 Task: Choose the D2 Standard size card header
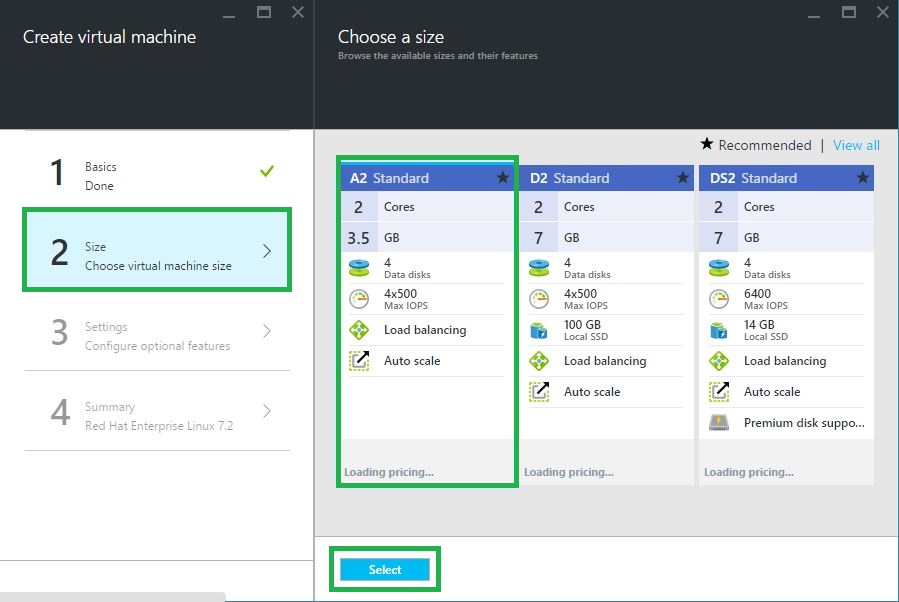[x=608, y=178]
